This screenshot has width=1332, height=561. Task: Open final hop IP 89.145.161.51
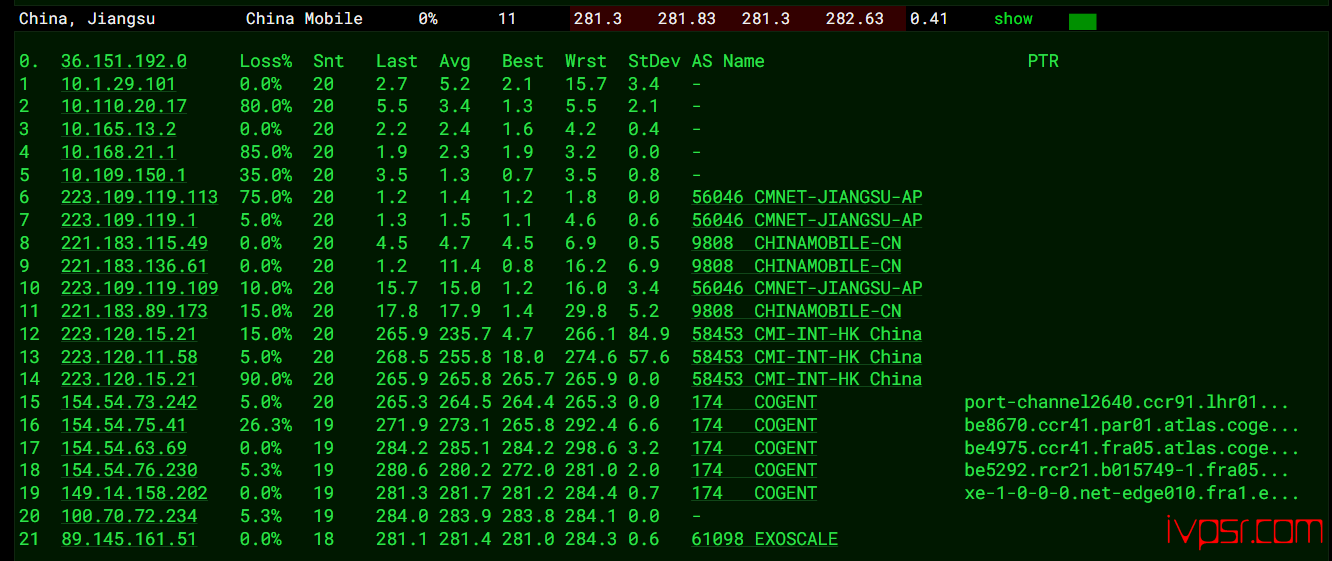[129, 539]
